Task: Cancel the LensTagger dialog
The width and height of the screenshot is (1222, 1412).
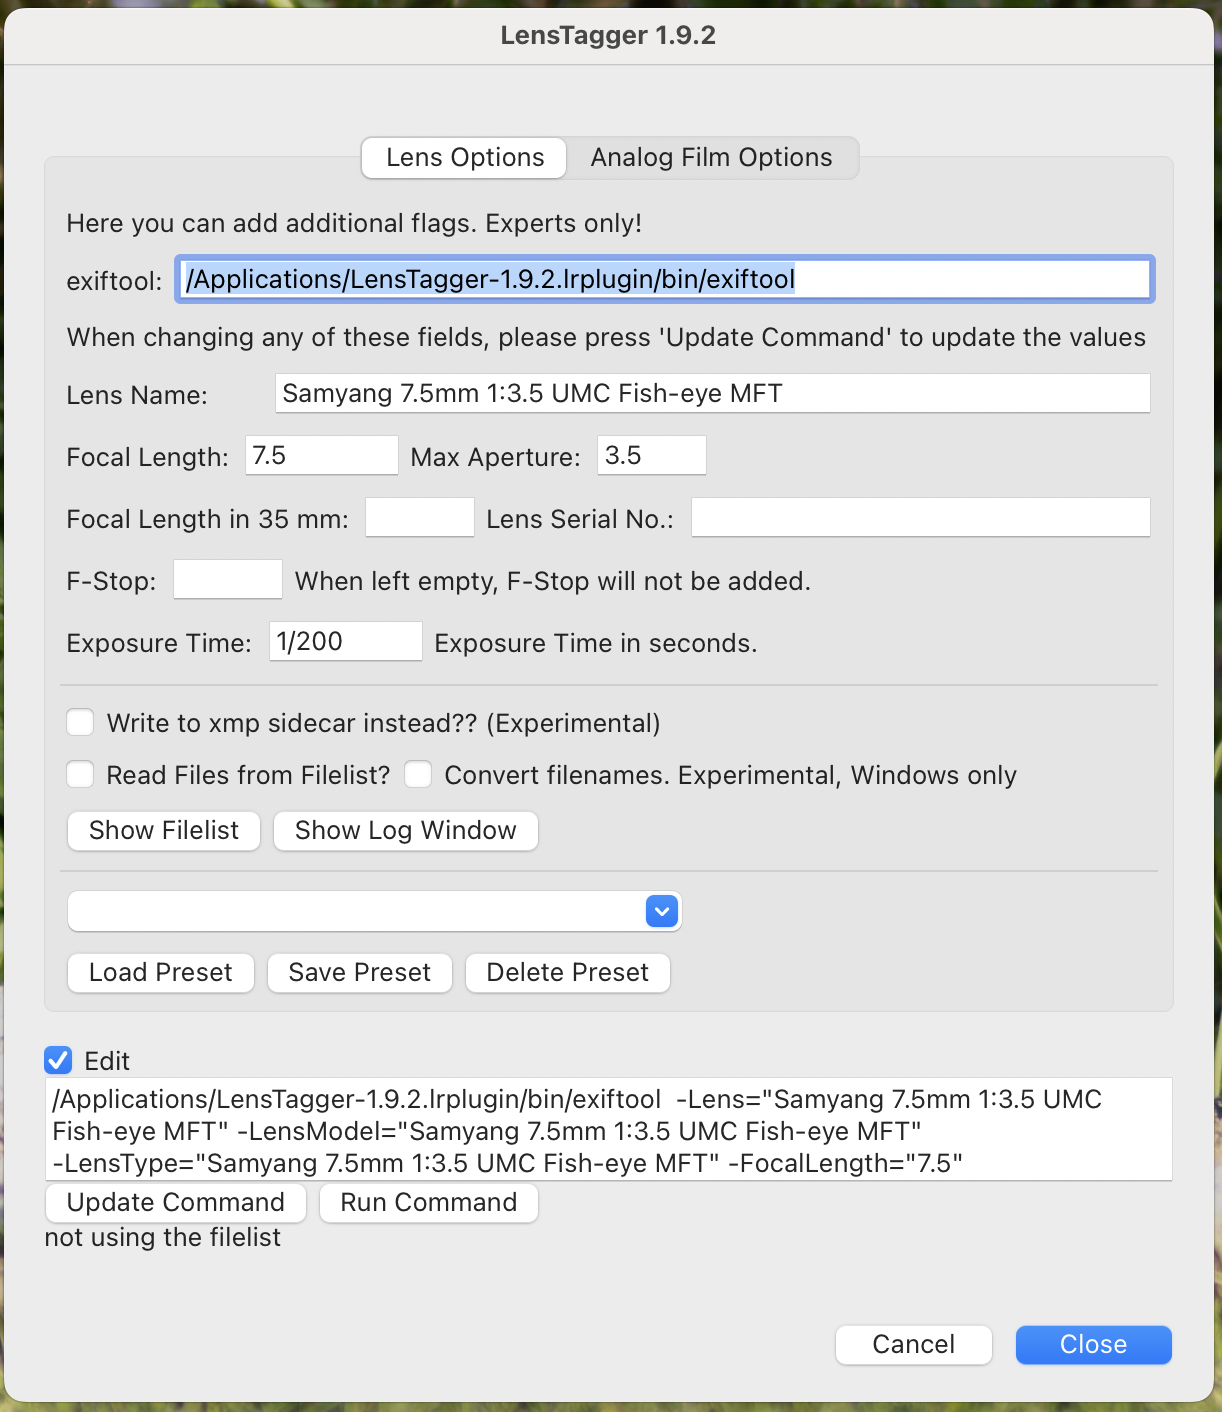Action: pyautogui.click(x=913, y=1345)
